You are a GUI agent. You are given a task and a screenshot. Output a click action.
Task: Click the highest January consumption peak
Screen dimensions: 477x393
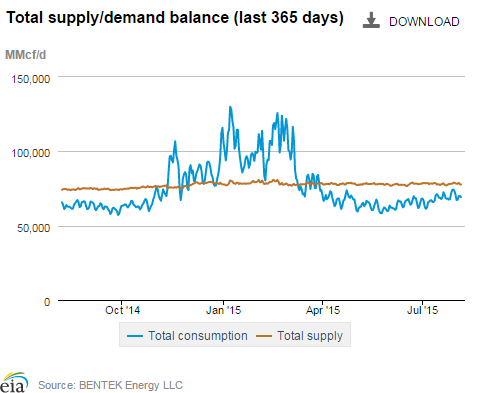point(230,107)
